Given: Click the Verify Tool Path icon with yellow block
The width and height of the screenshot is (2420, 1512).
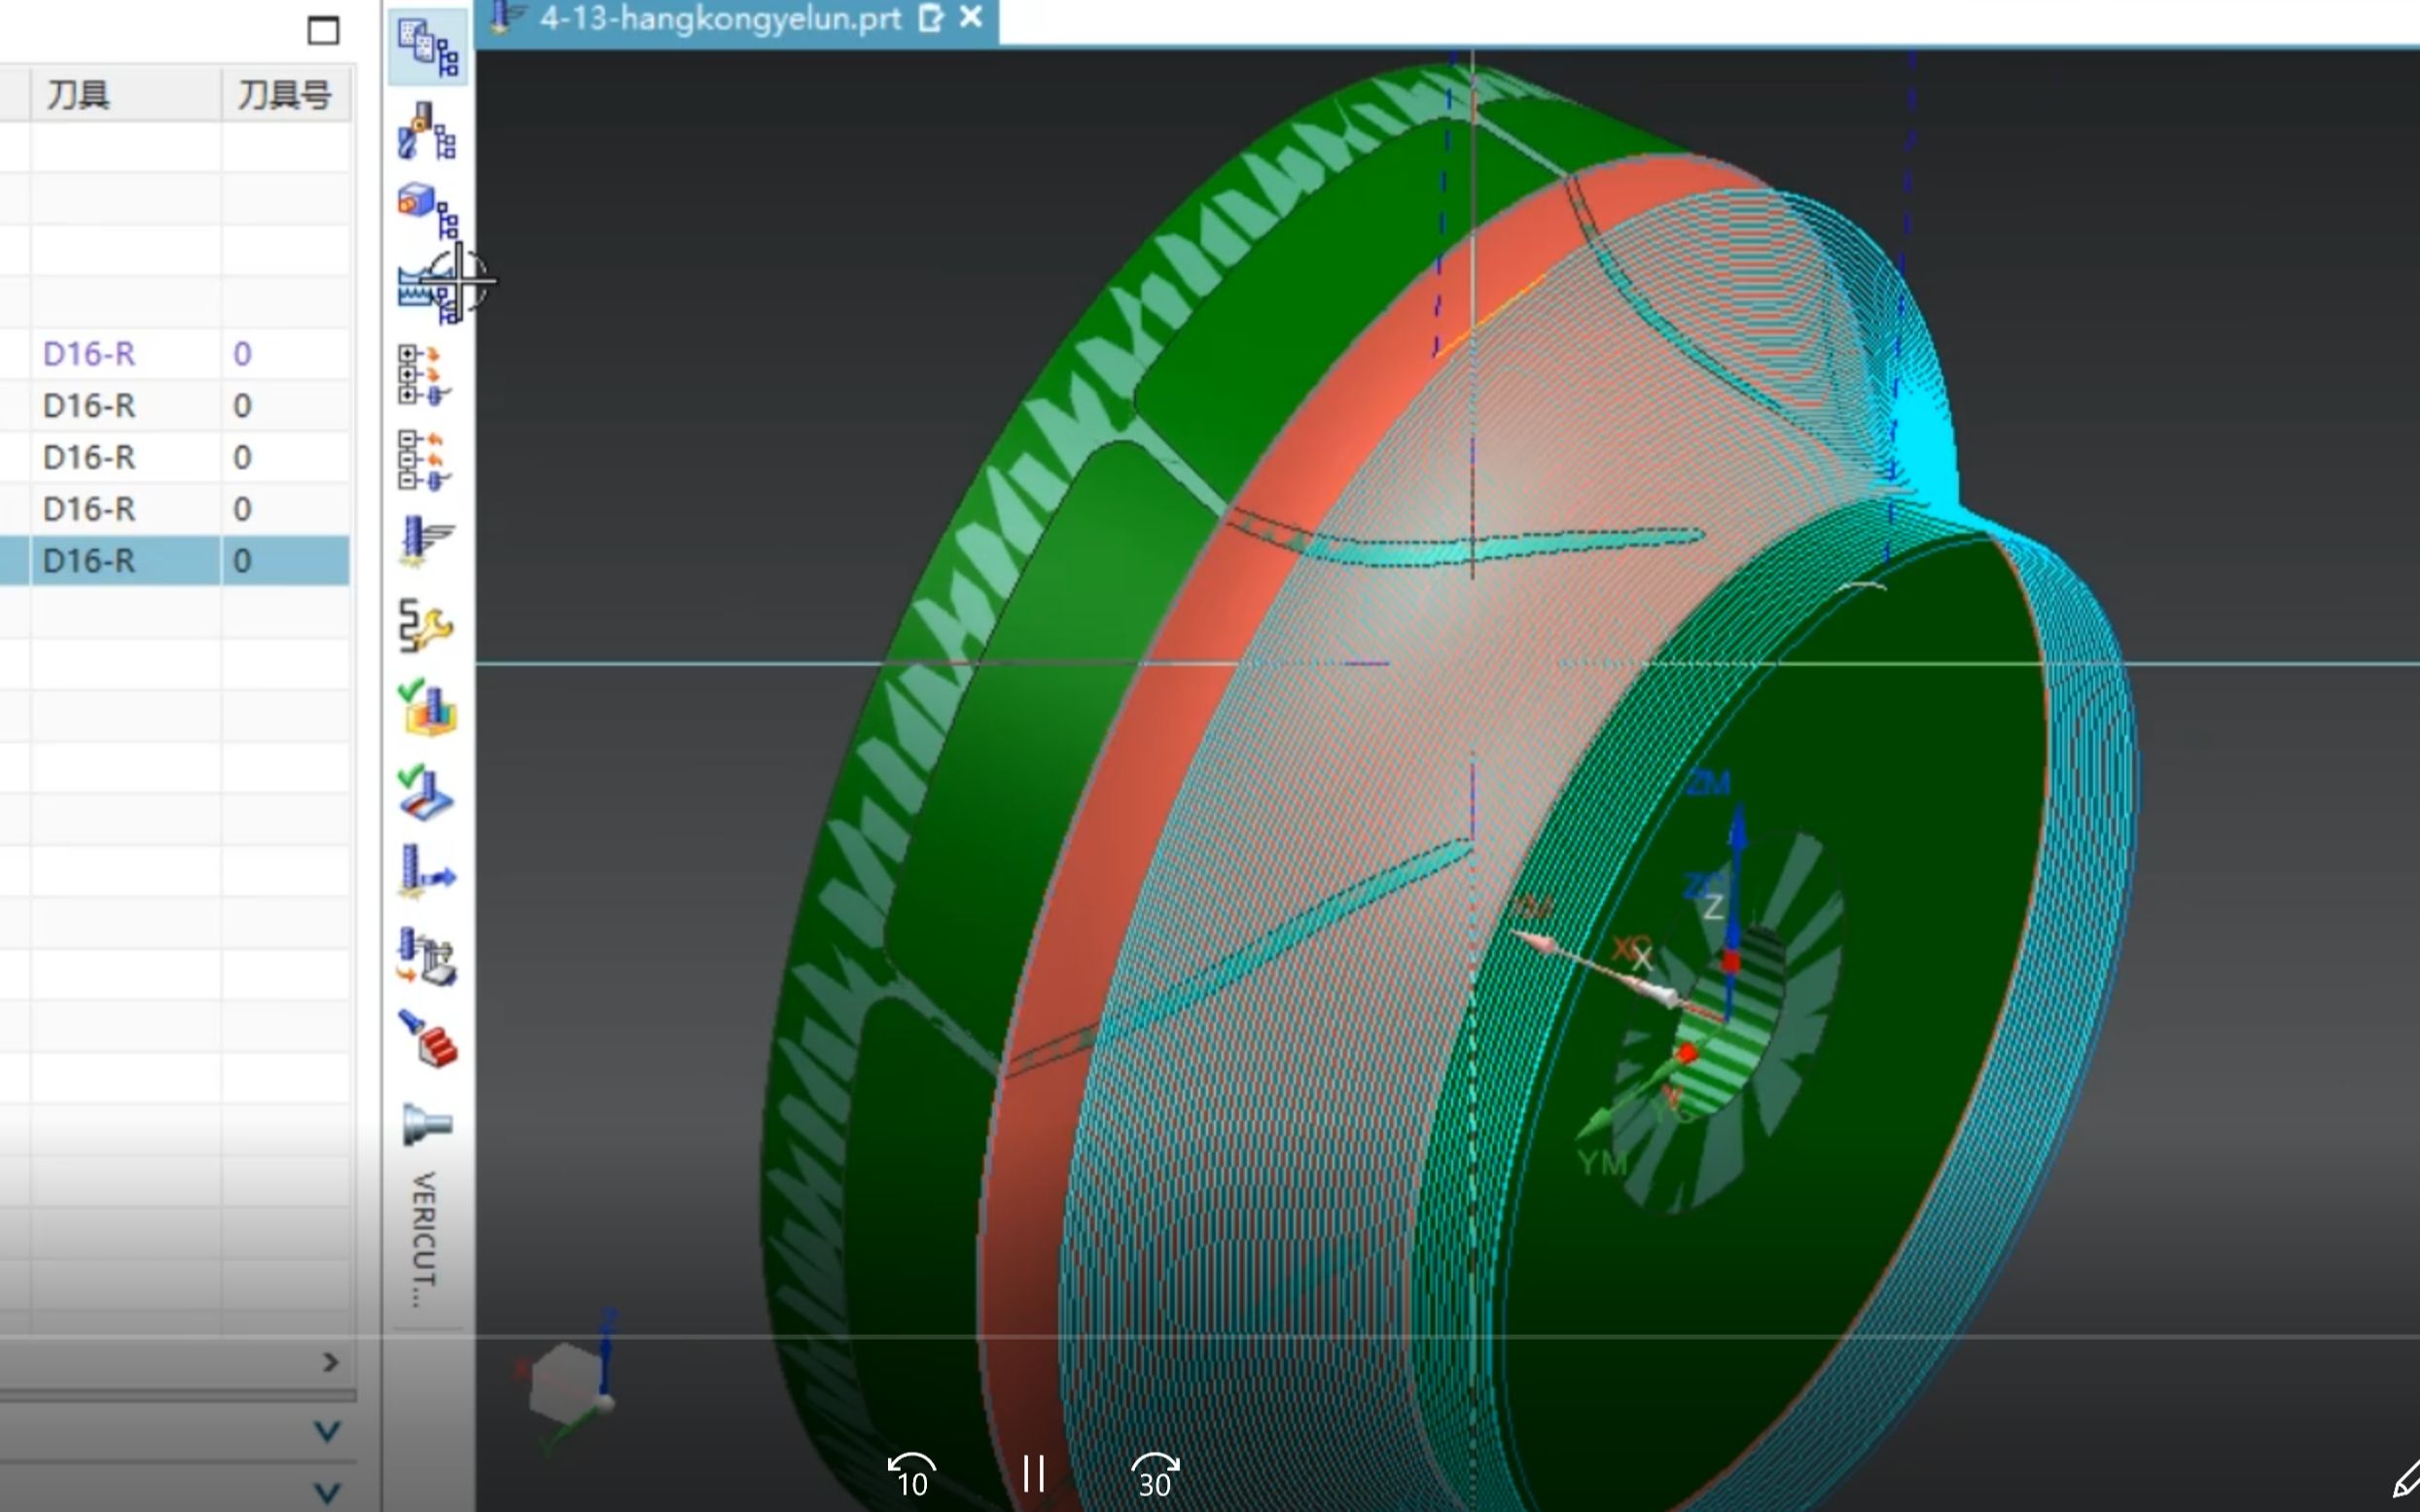Looking at the screenshot, I should [428, 708].
